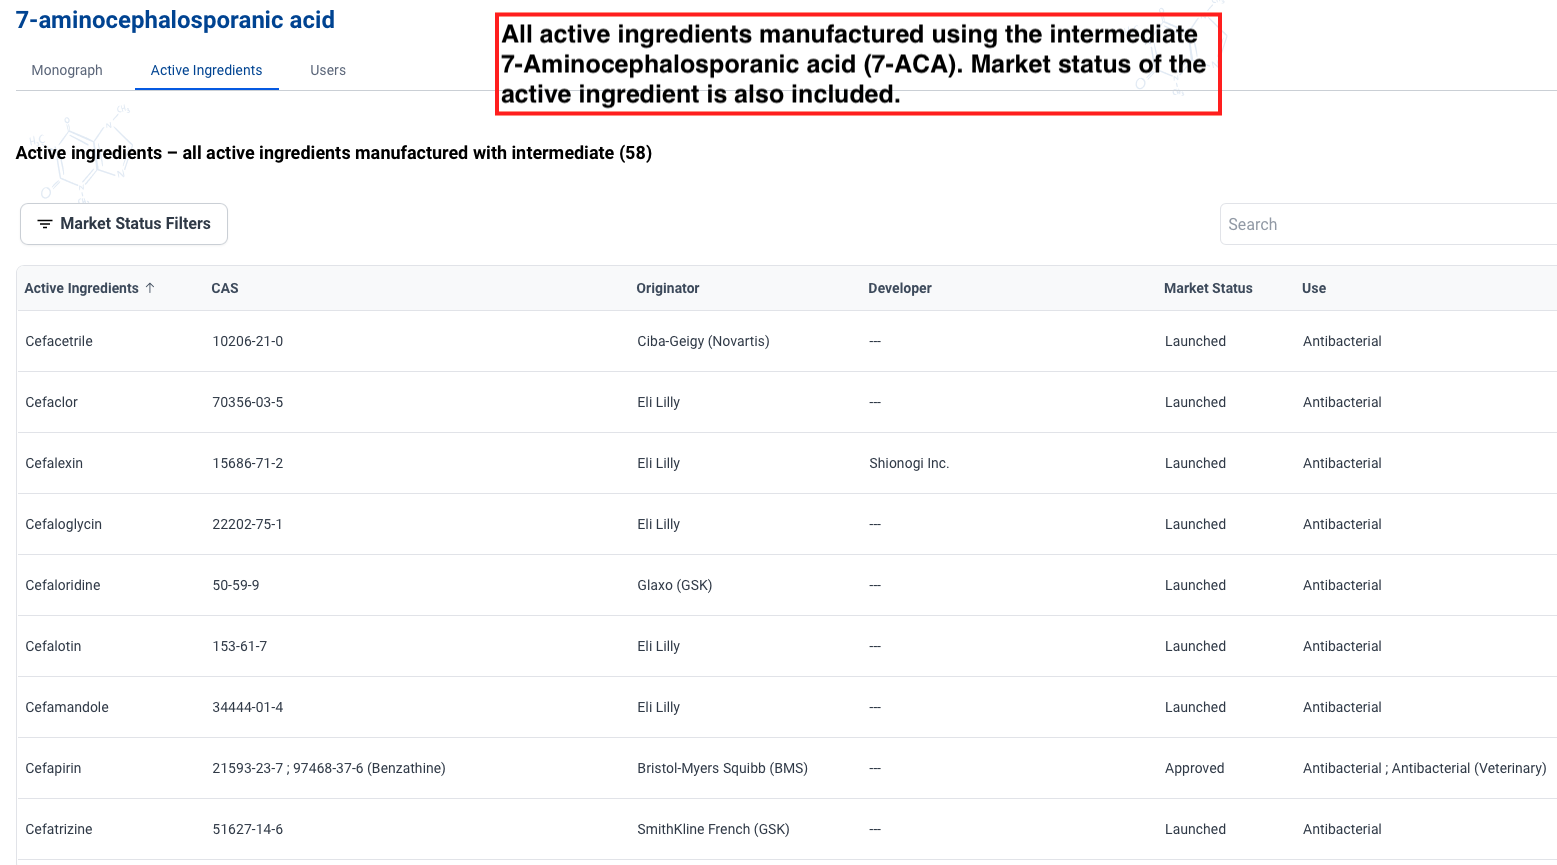
Task: Click the Developer column header
Action: point(899,288)
